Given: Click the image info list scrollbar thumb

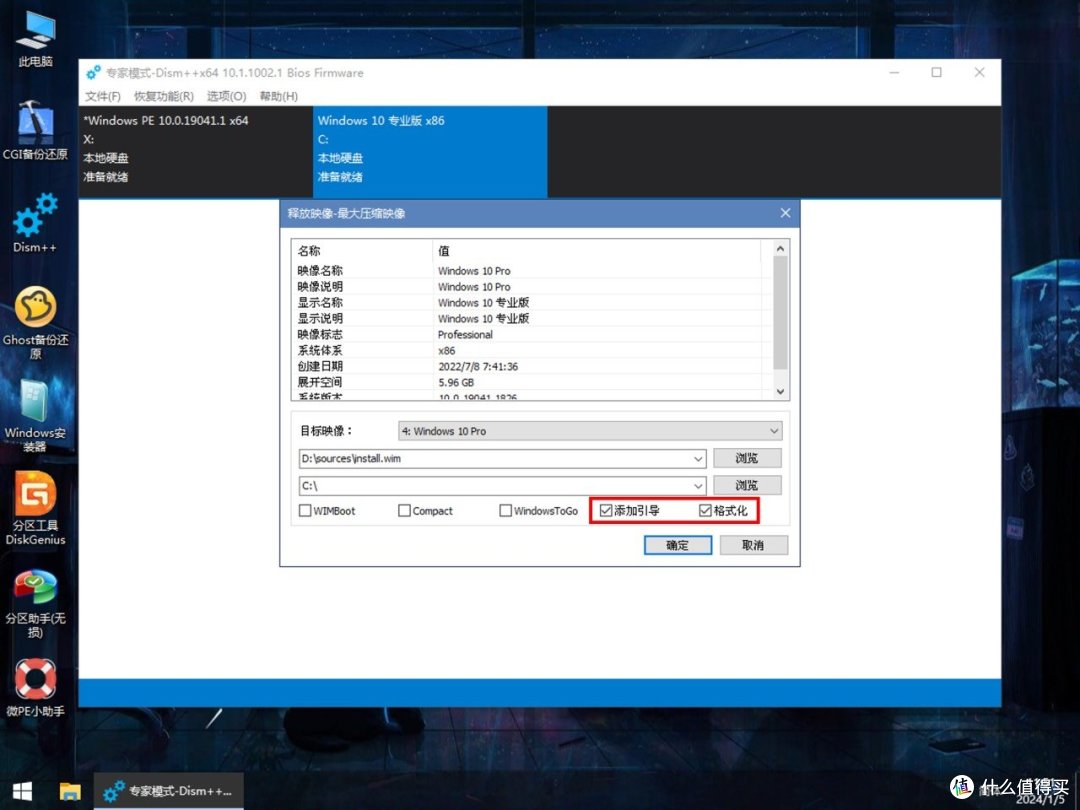Looking at the screenshot, I should pyautogui.click(x=780, y=313).
